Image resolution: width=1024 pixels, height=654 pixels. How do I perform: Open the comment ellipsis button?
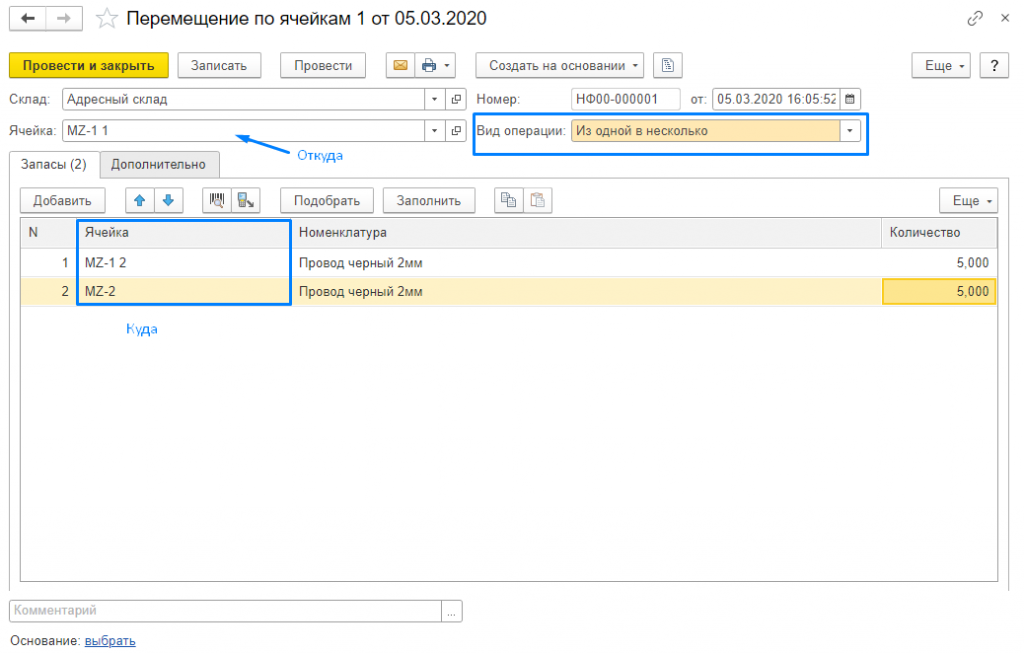[x=452, y=611]
